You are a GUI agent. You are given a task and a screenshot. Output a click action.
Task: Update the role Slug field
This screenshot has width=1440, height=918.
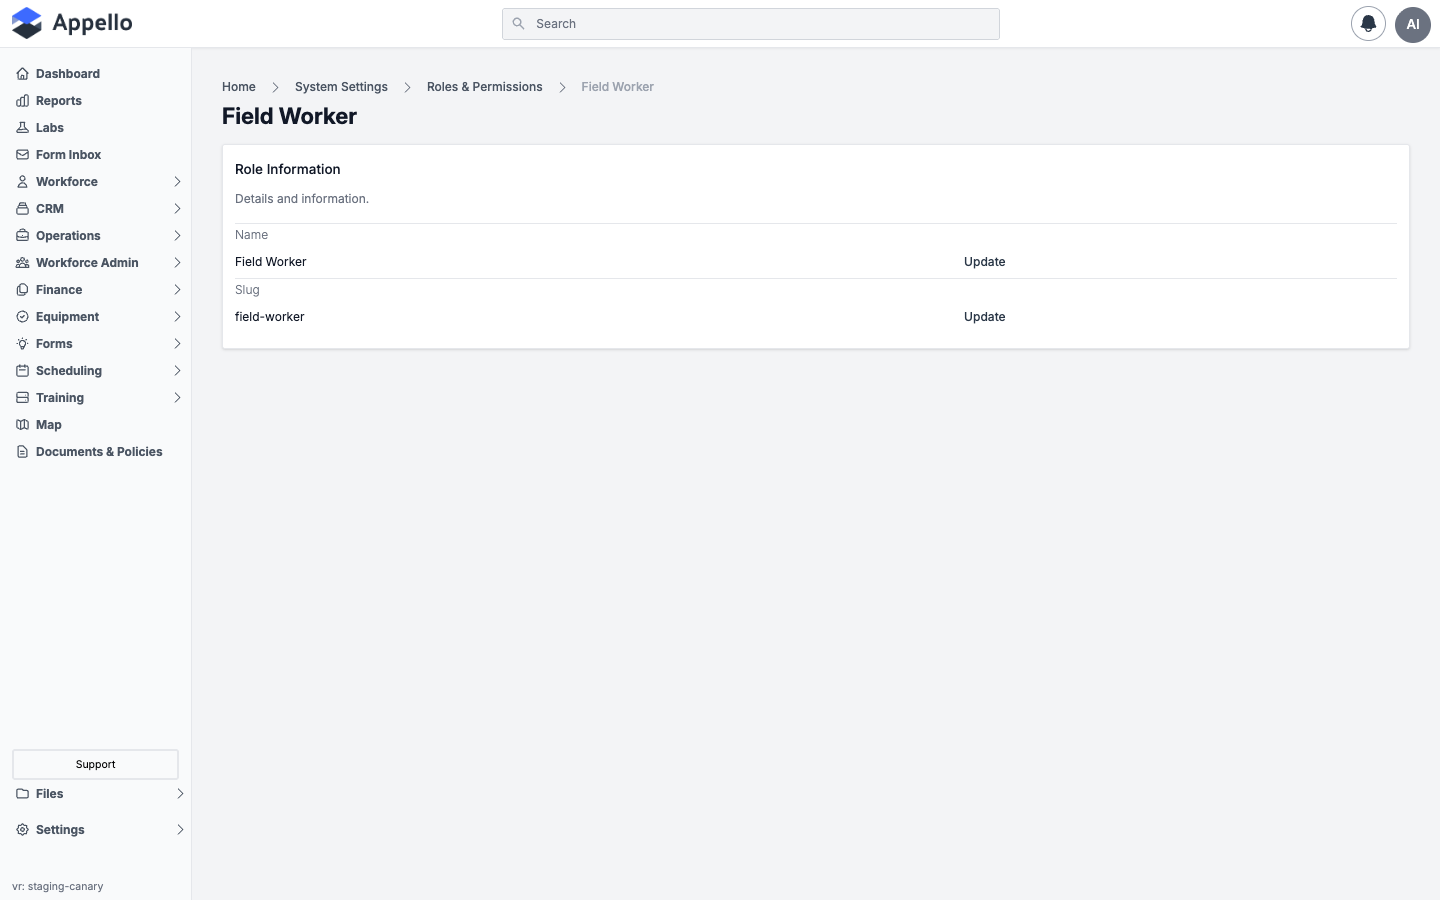(984, 317)
